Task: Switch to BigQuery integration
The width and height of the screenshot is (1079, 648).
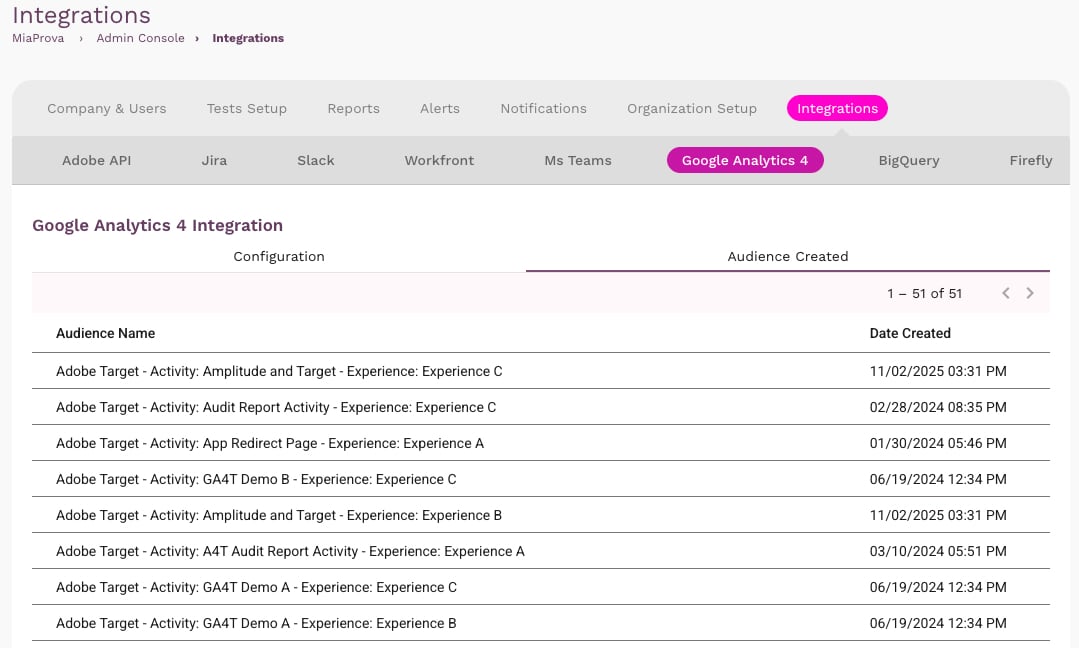Action: point(909,160)
